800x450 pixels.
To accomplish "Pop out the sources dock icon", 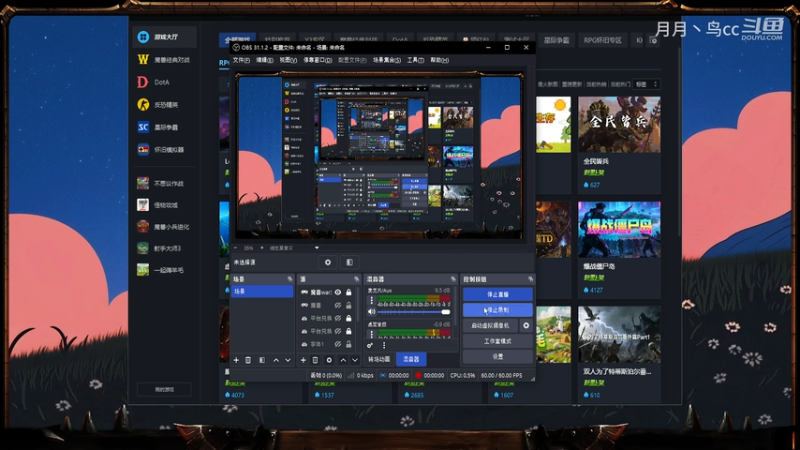I will pyautogui.click(x=356, y=279).
